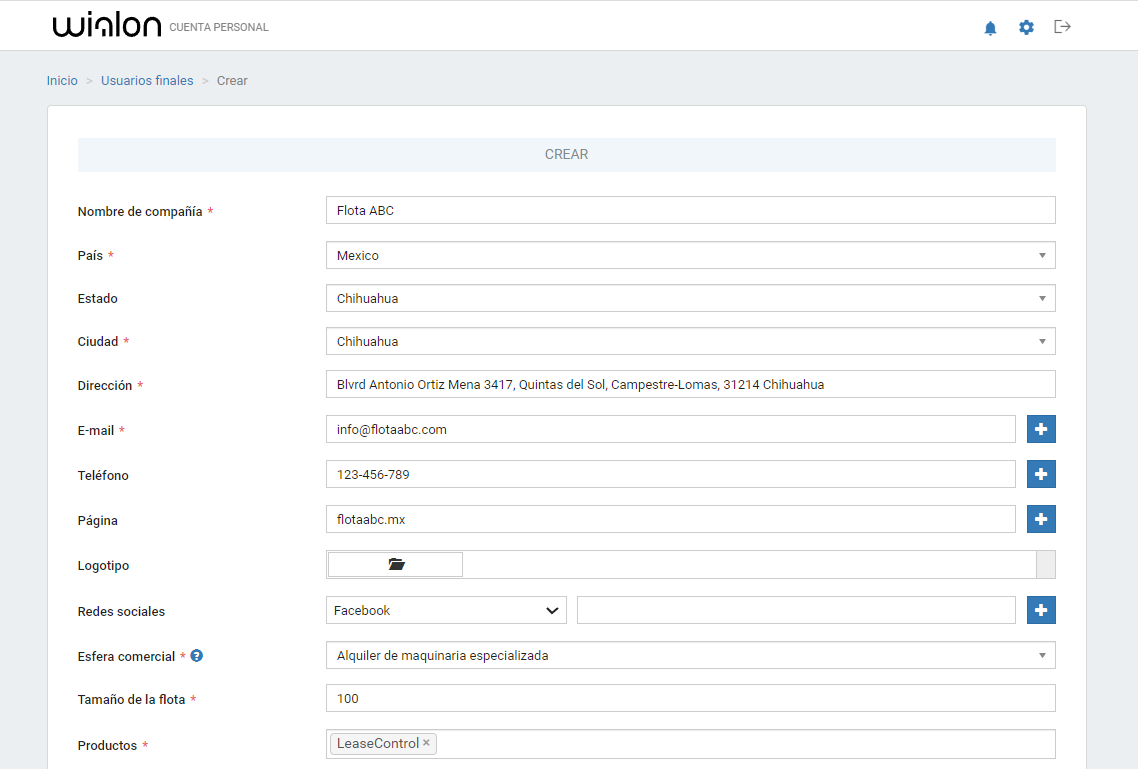Click the Wialon logo
The image size is (1138, 769).
coord(107,27)
